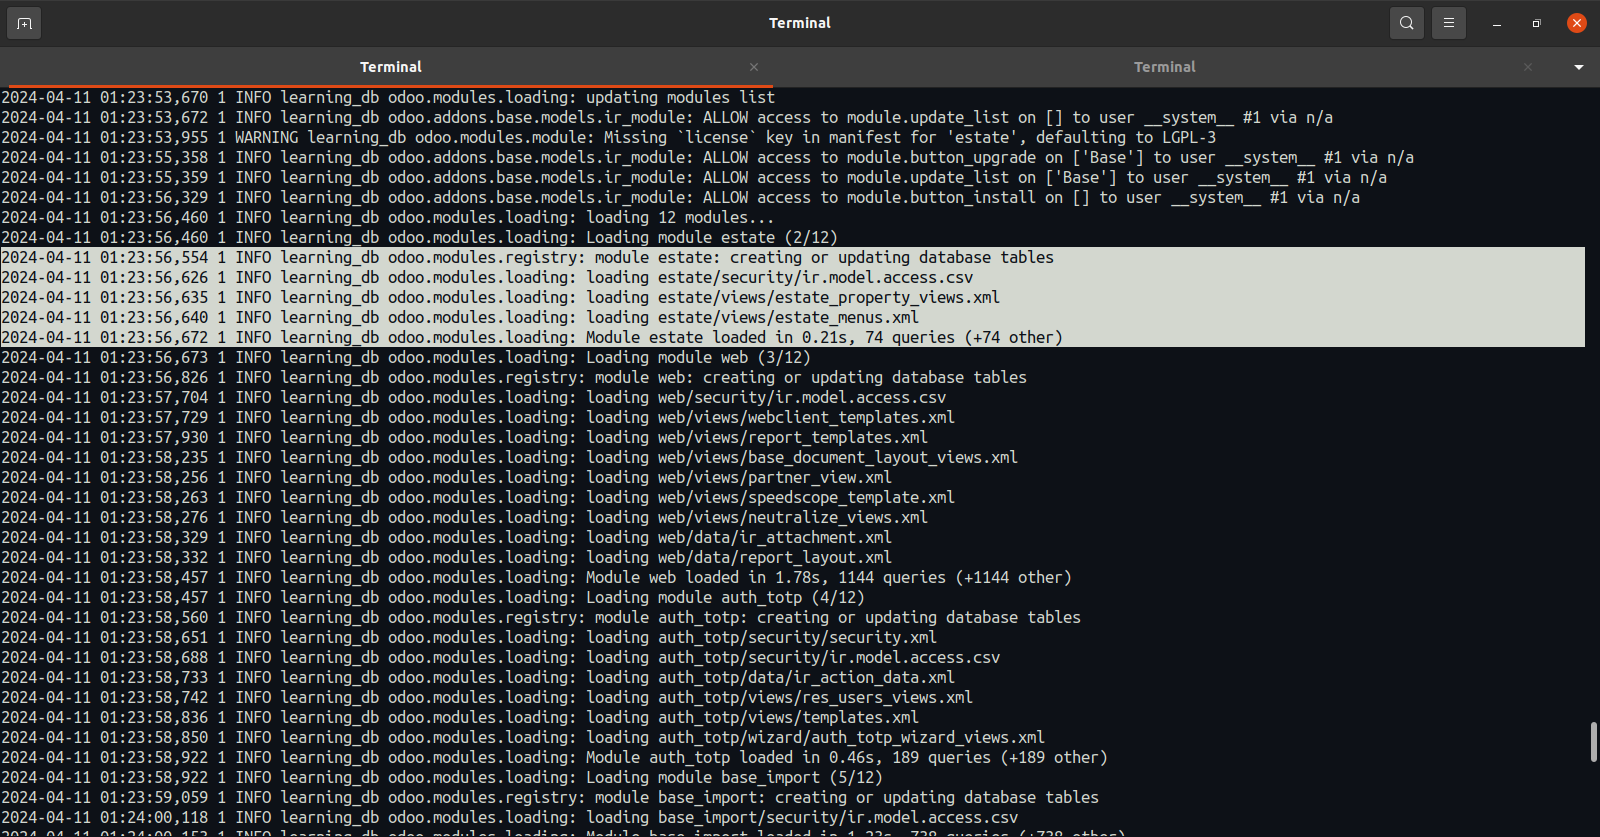Open the terminal search tool
Viewport: 1600px width, 837px height.
[x=1406, y=23]
